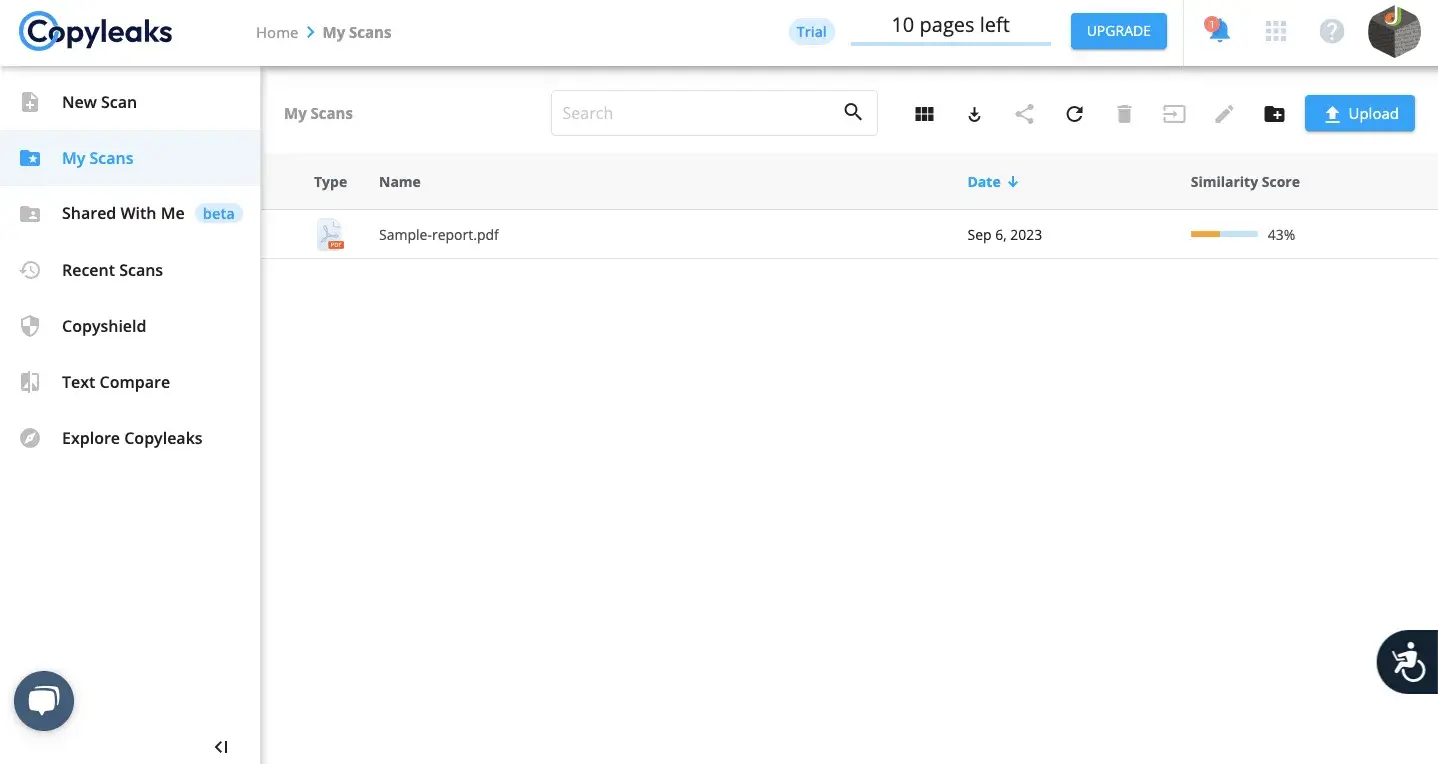This screenshot has width=1438, height=764.
Task: Toggle Date sort order
Action: [x=991, y=181]
